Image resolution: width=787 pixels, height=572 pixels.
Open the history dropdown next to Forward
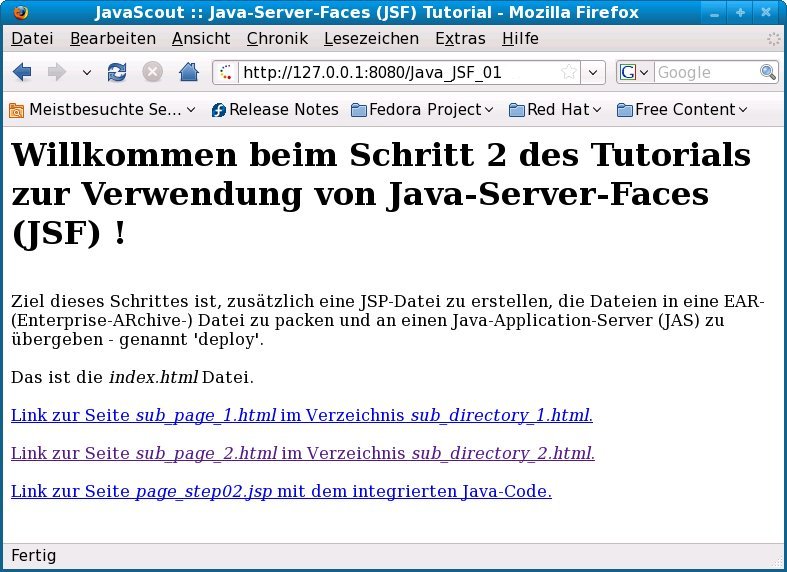coord(87,72)
